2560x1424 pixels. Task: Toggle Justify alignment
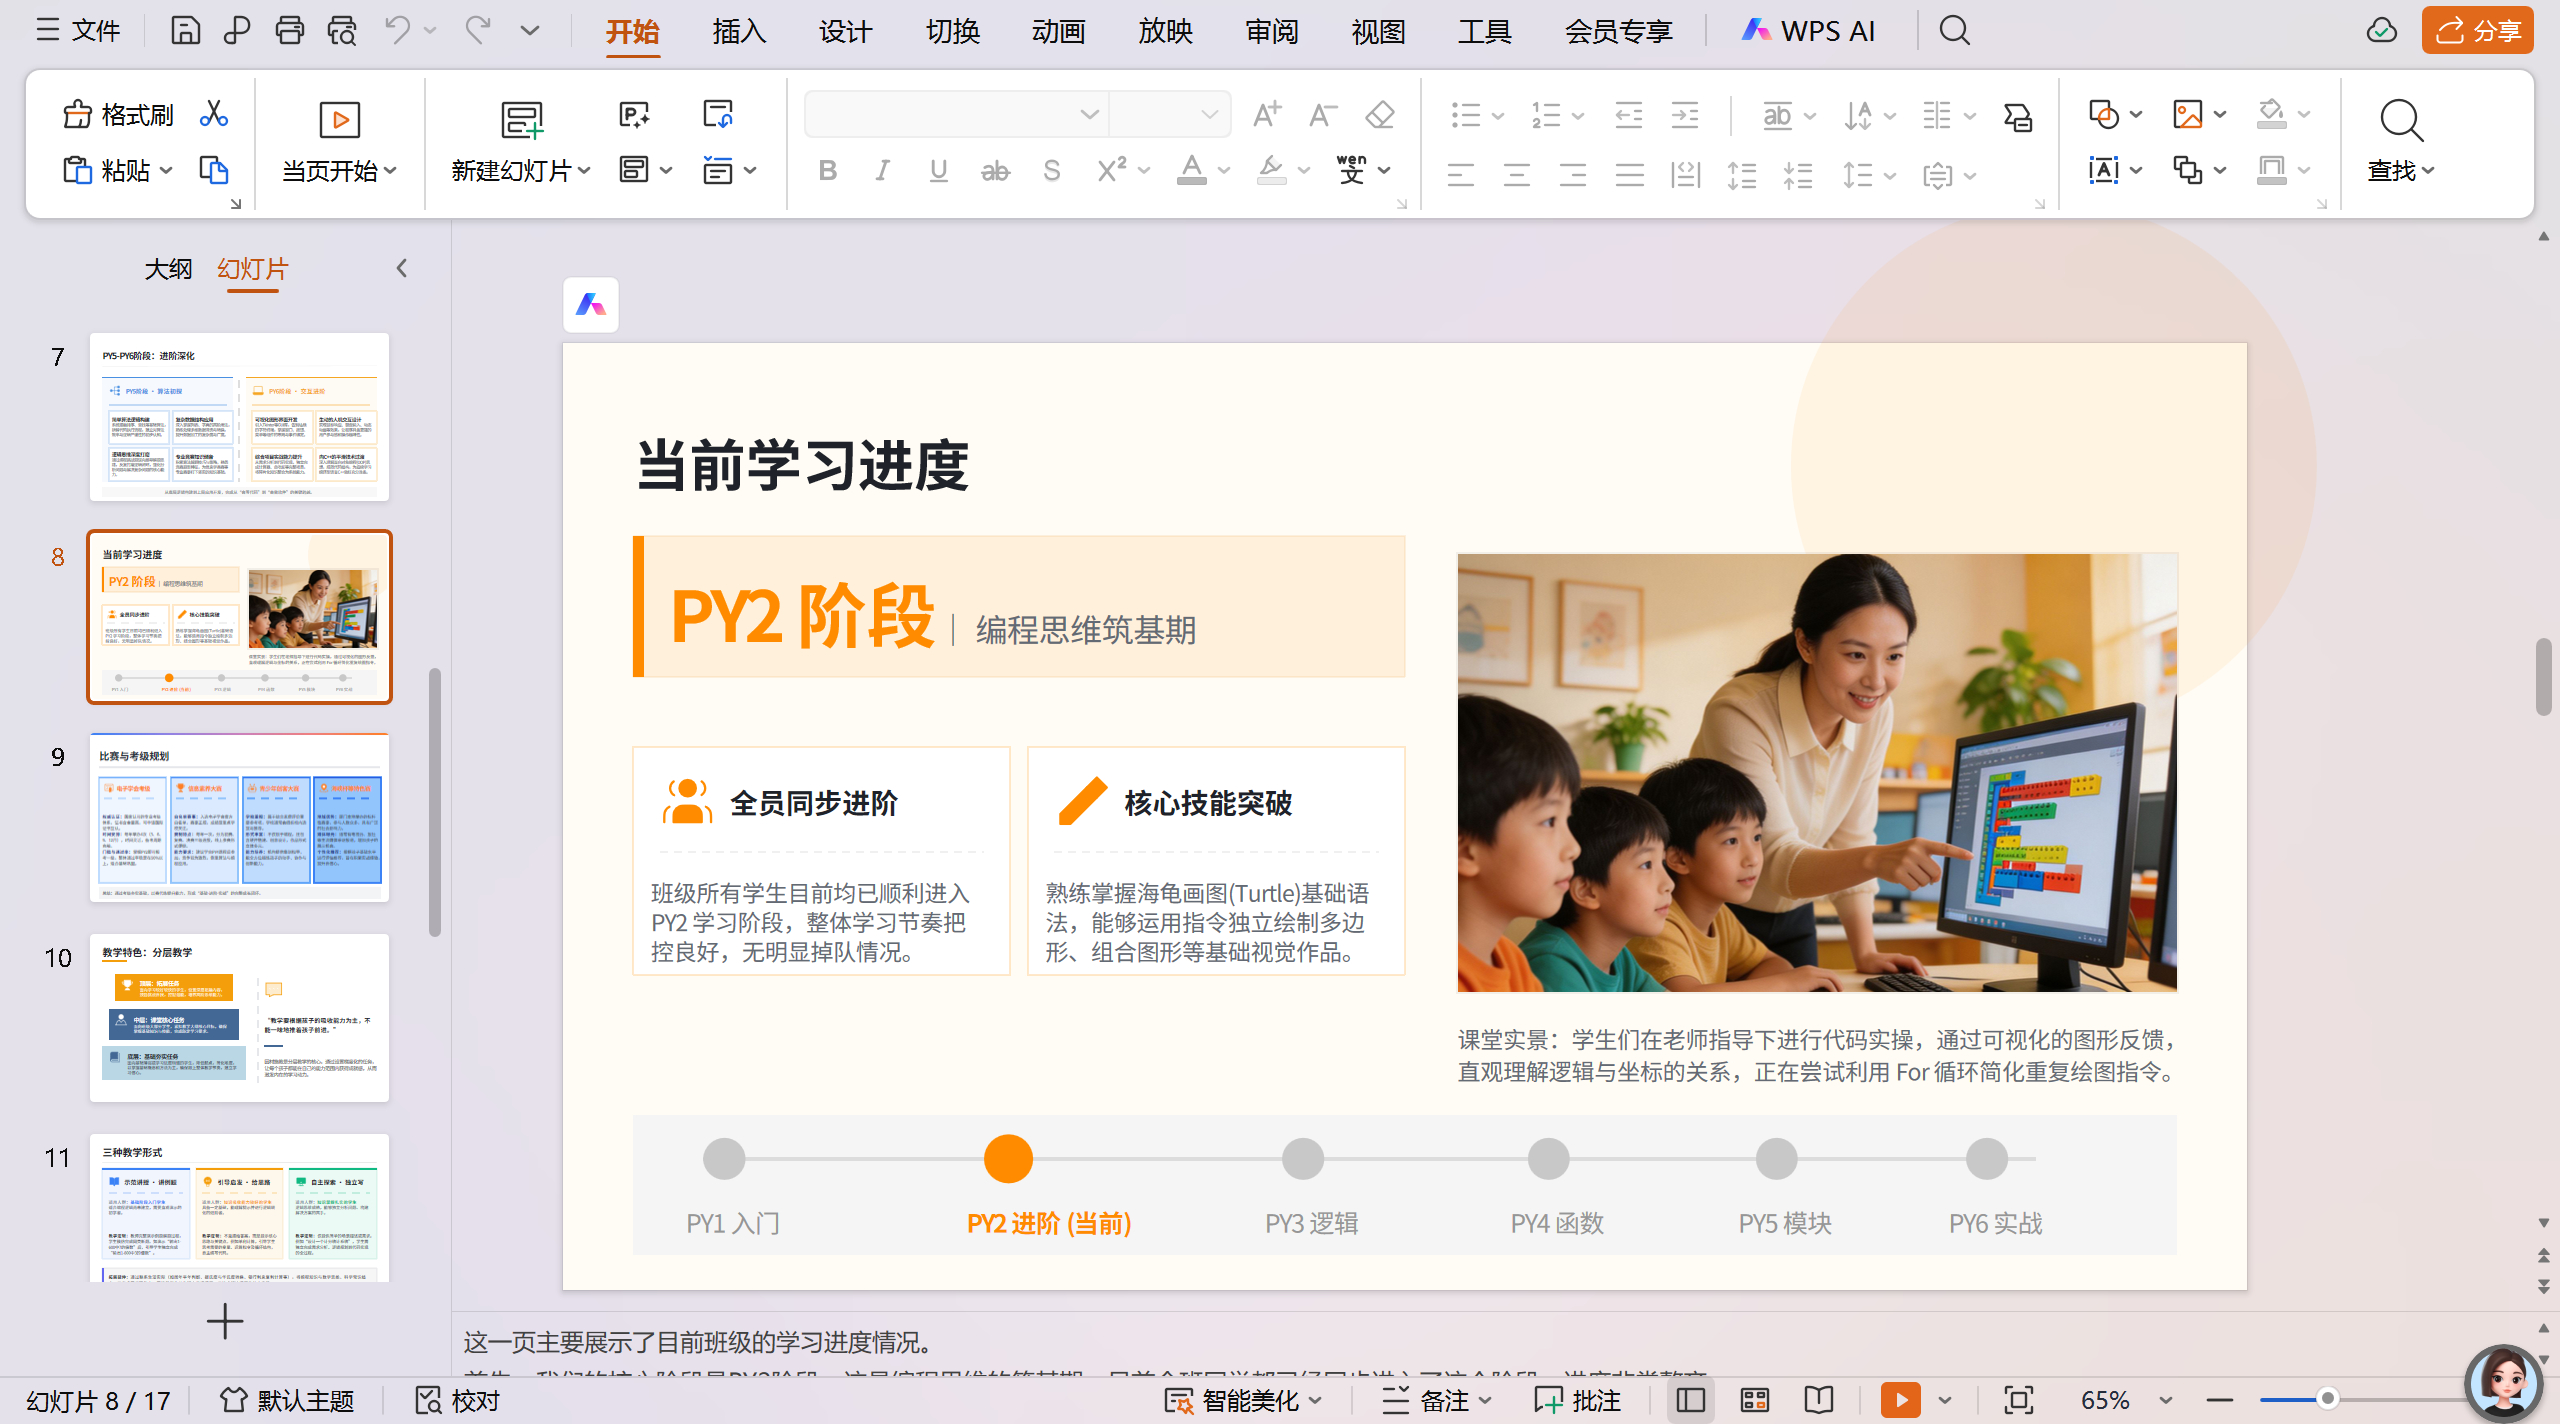1629,175
